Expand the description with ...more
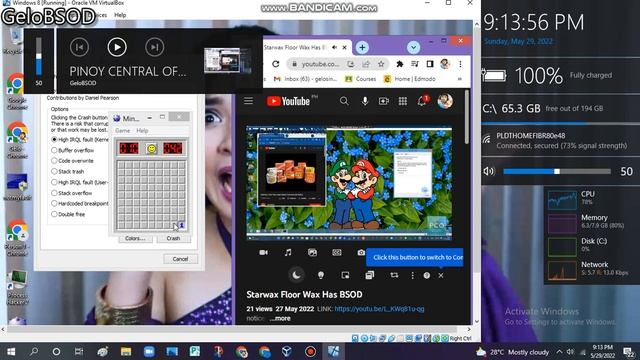The height and width of the screenshot is (360, 640). point(280,318)
